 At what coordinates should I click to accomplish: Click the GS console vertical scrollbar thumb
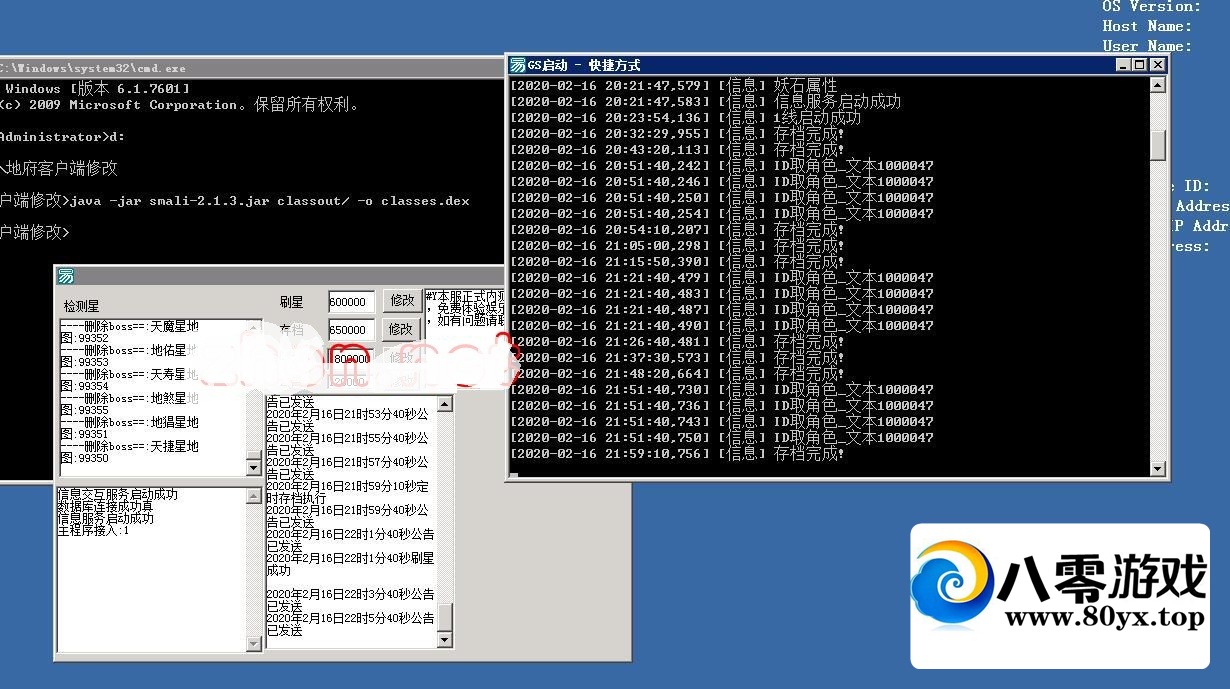click(1158, 145)
